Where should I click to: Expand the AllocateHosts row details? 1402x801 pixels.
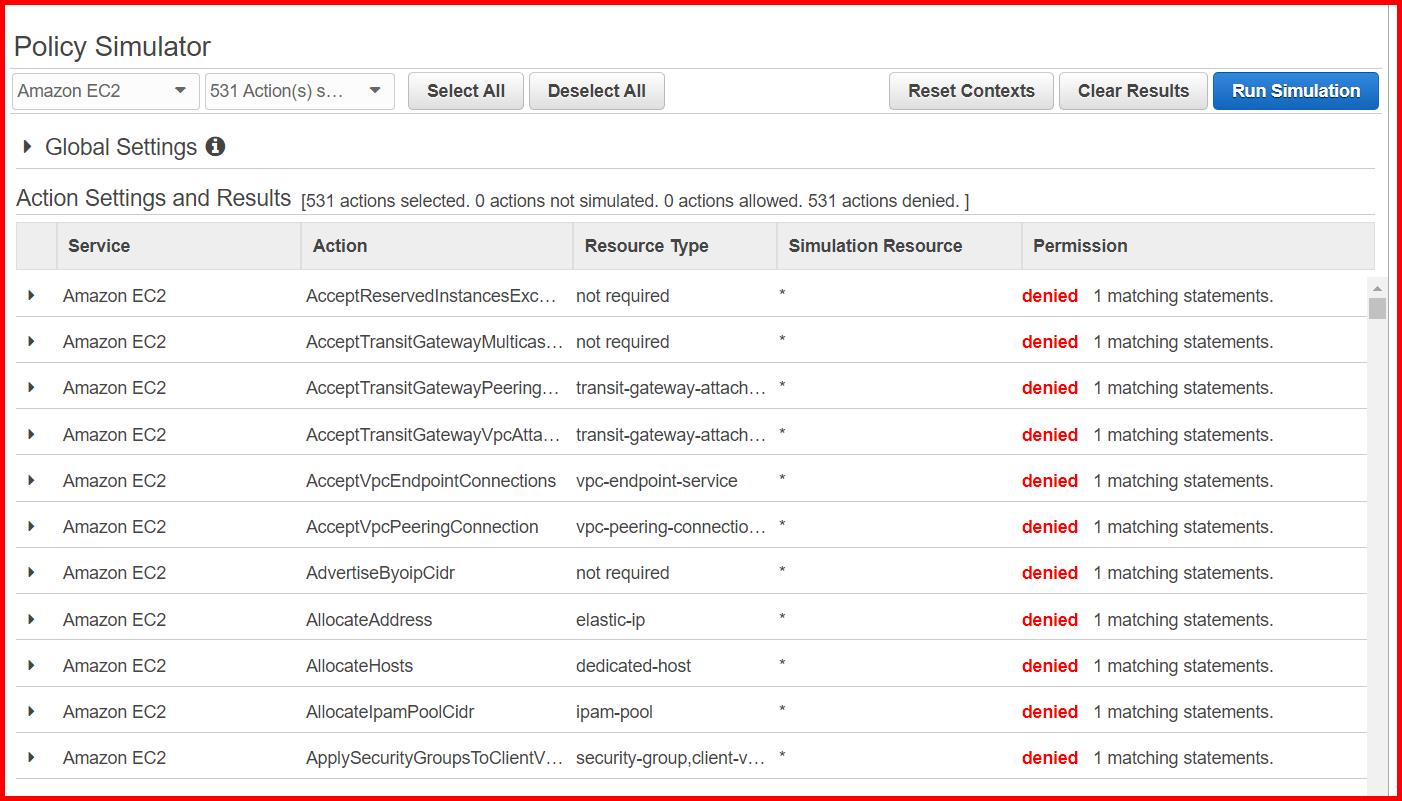[x=30, y=665]
